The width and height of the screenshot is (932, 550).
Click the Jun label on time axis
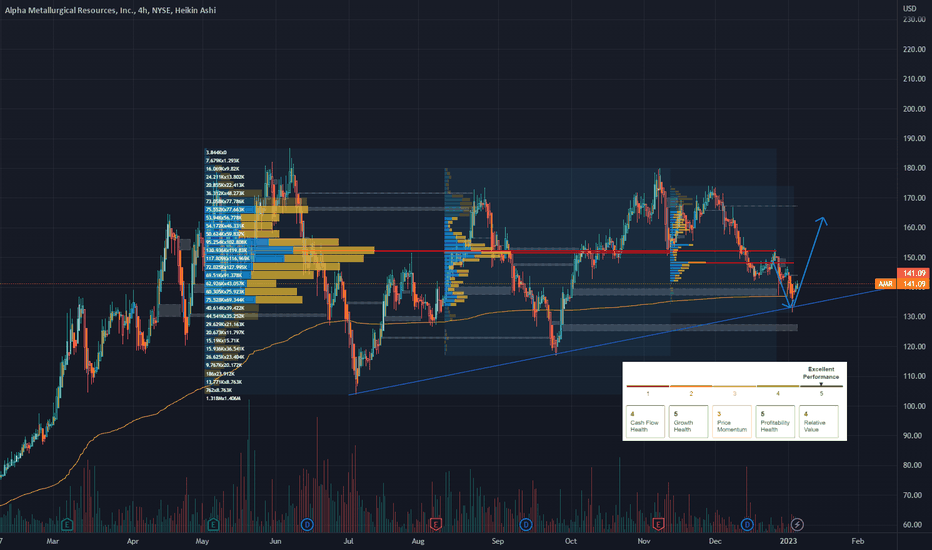coord(275,541)
